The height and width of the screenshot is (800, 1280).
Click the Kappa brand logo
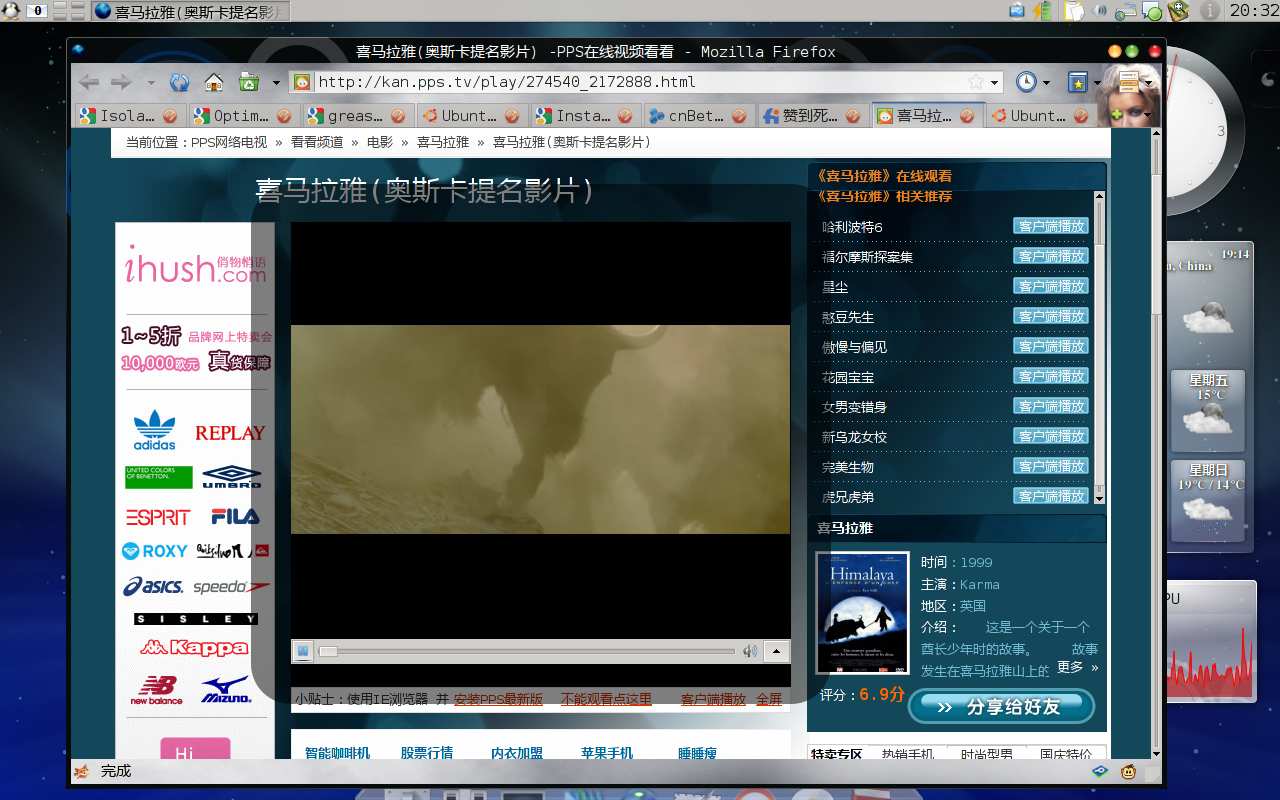click(194, 647)
